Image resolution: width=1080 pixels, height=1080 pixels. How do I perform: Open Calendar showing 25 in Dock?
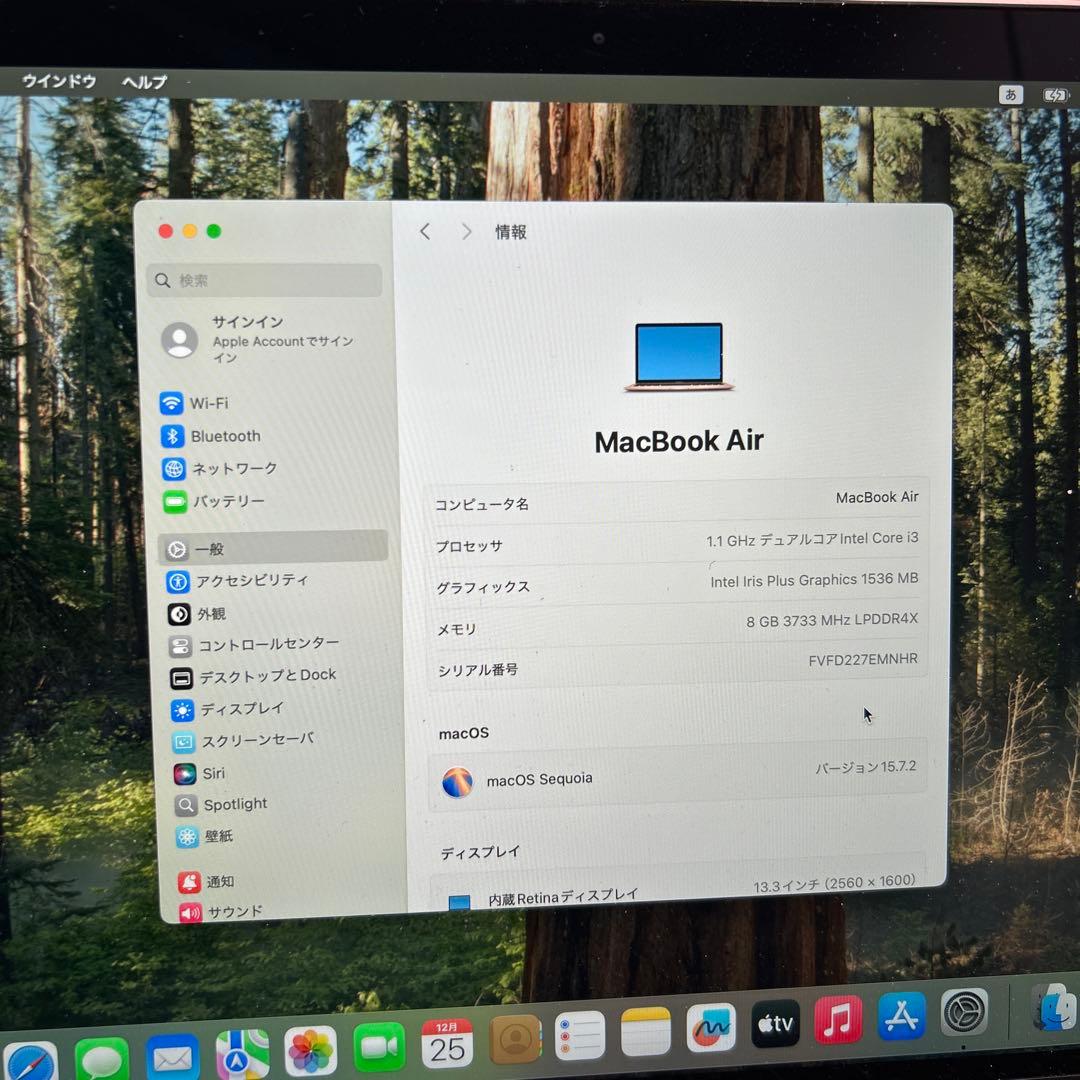tap(447, 1043)
